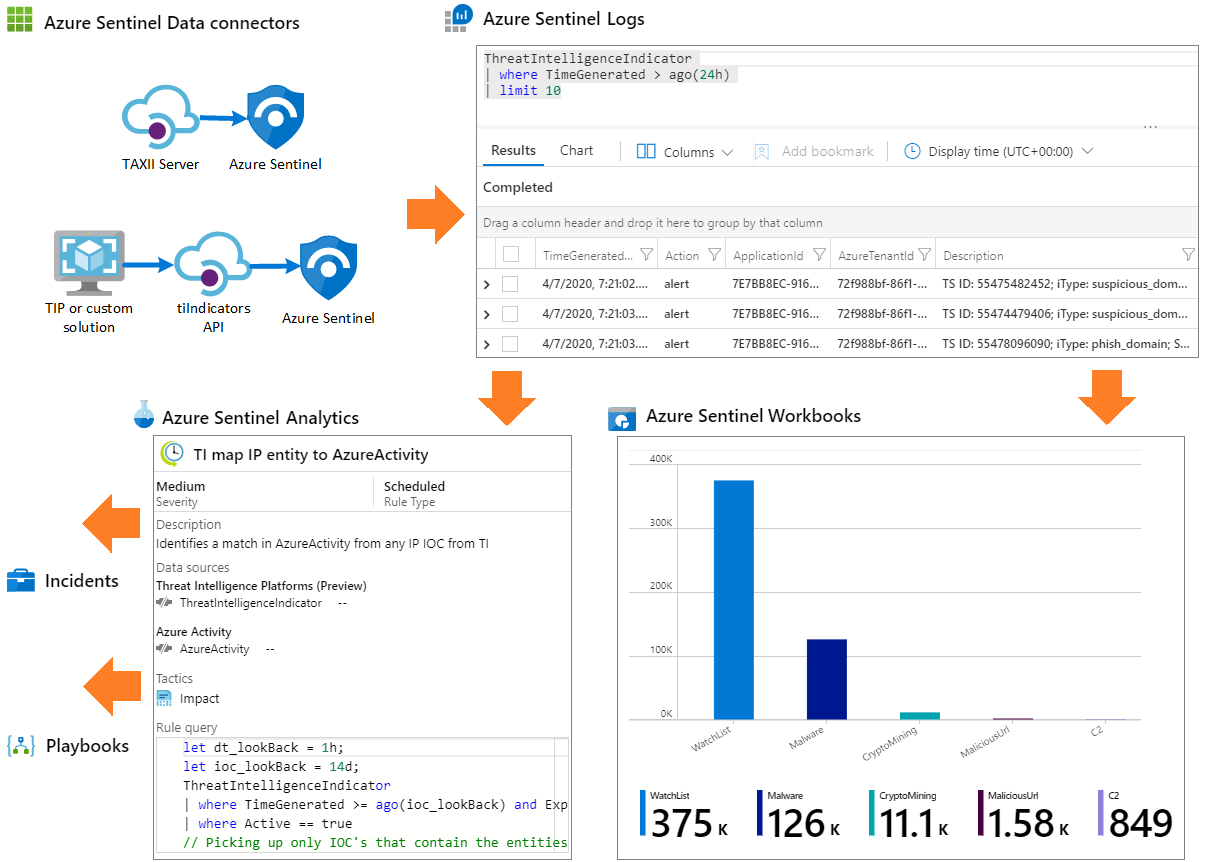Screen dimensions: 1211x862
Task: Click the Azure Sentinel Data connectors grid icon
Action: point(19,20)
